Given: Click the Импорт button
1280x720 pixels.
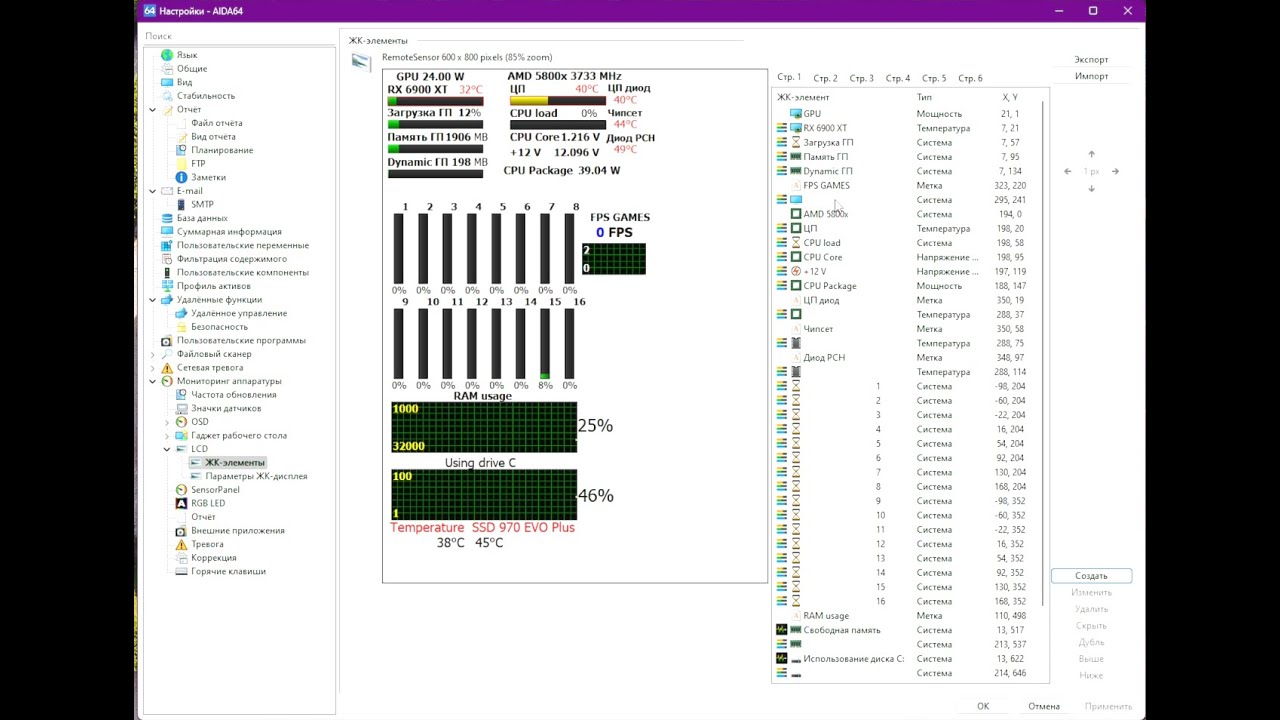Looking at the screenshot, I should (1091, 76).
